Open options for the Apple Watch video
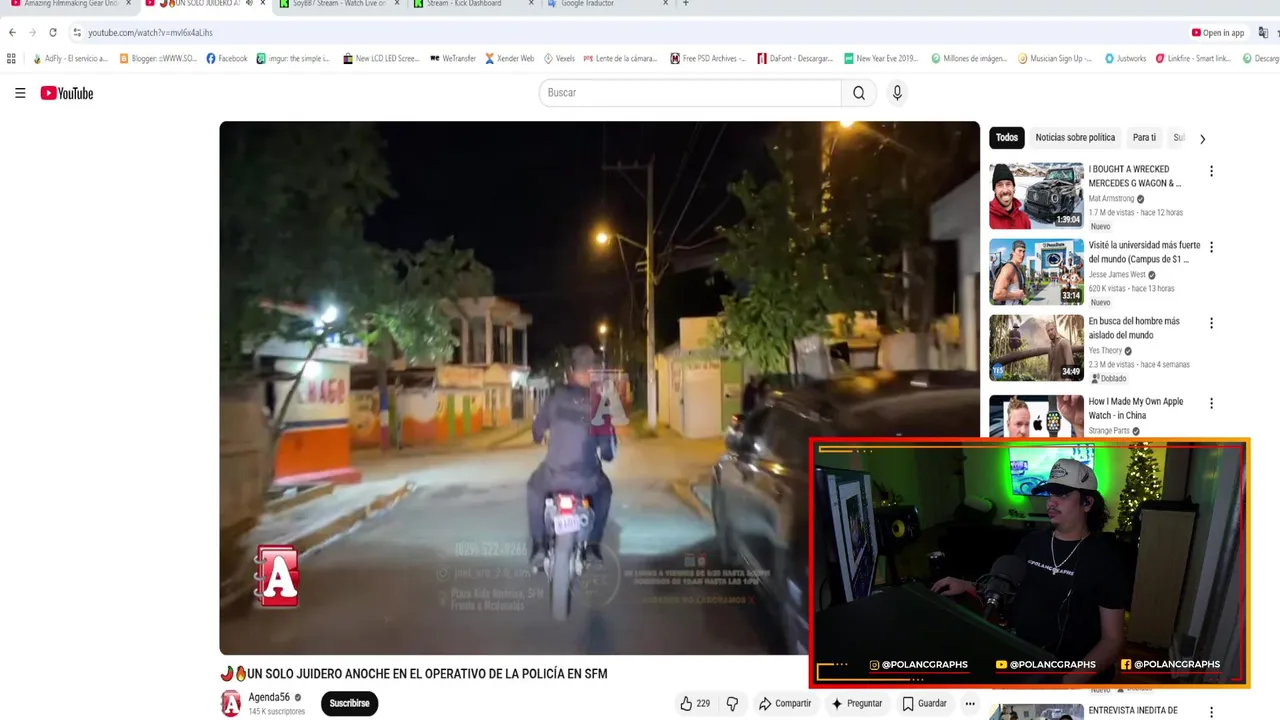This screenshot has height=720, width=1280. point(1211,404)
